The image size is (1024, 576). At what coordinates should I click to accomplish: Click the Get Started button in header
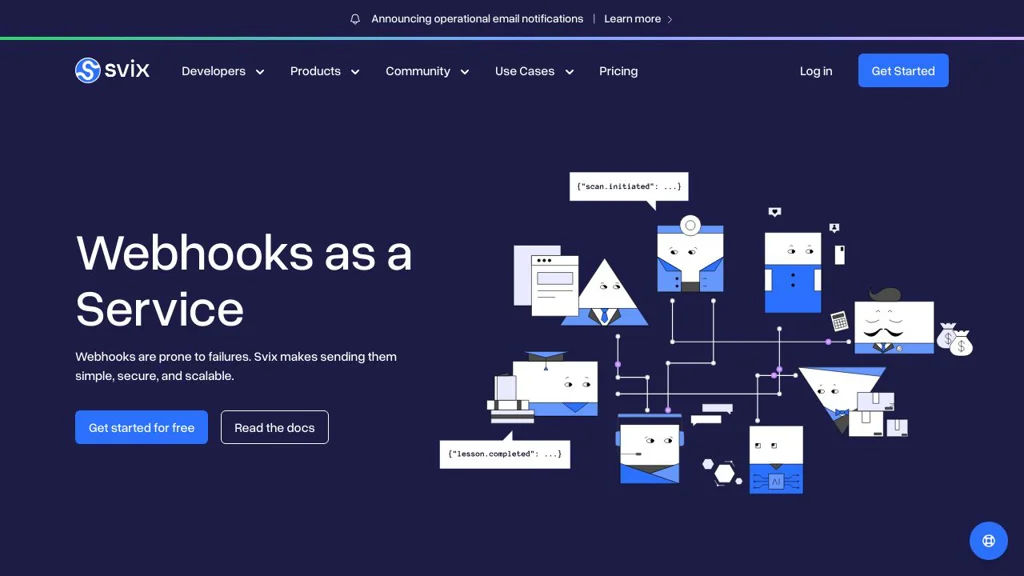(903, 71)
